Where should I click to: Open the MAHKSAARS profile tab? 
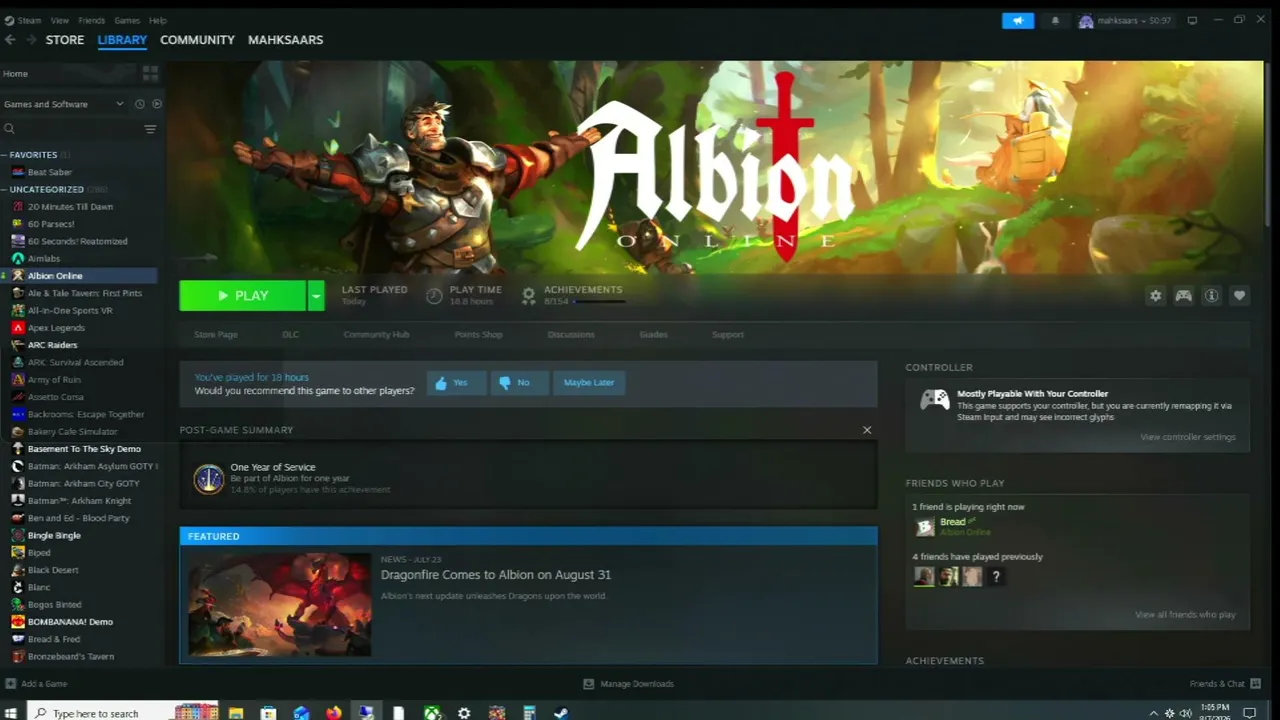[285, 40]
